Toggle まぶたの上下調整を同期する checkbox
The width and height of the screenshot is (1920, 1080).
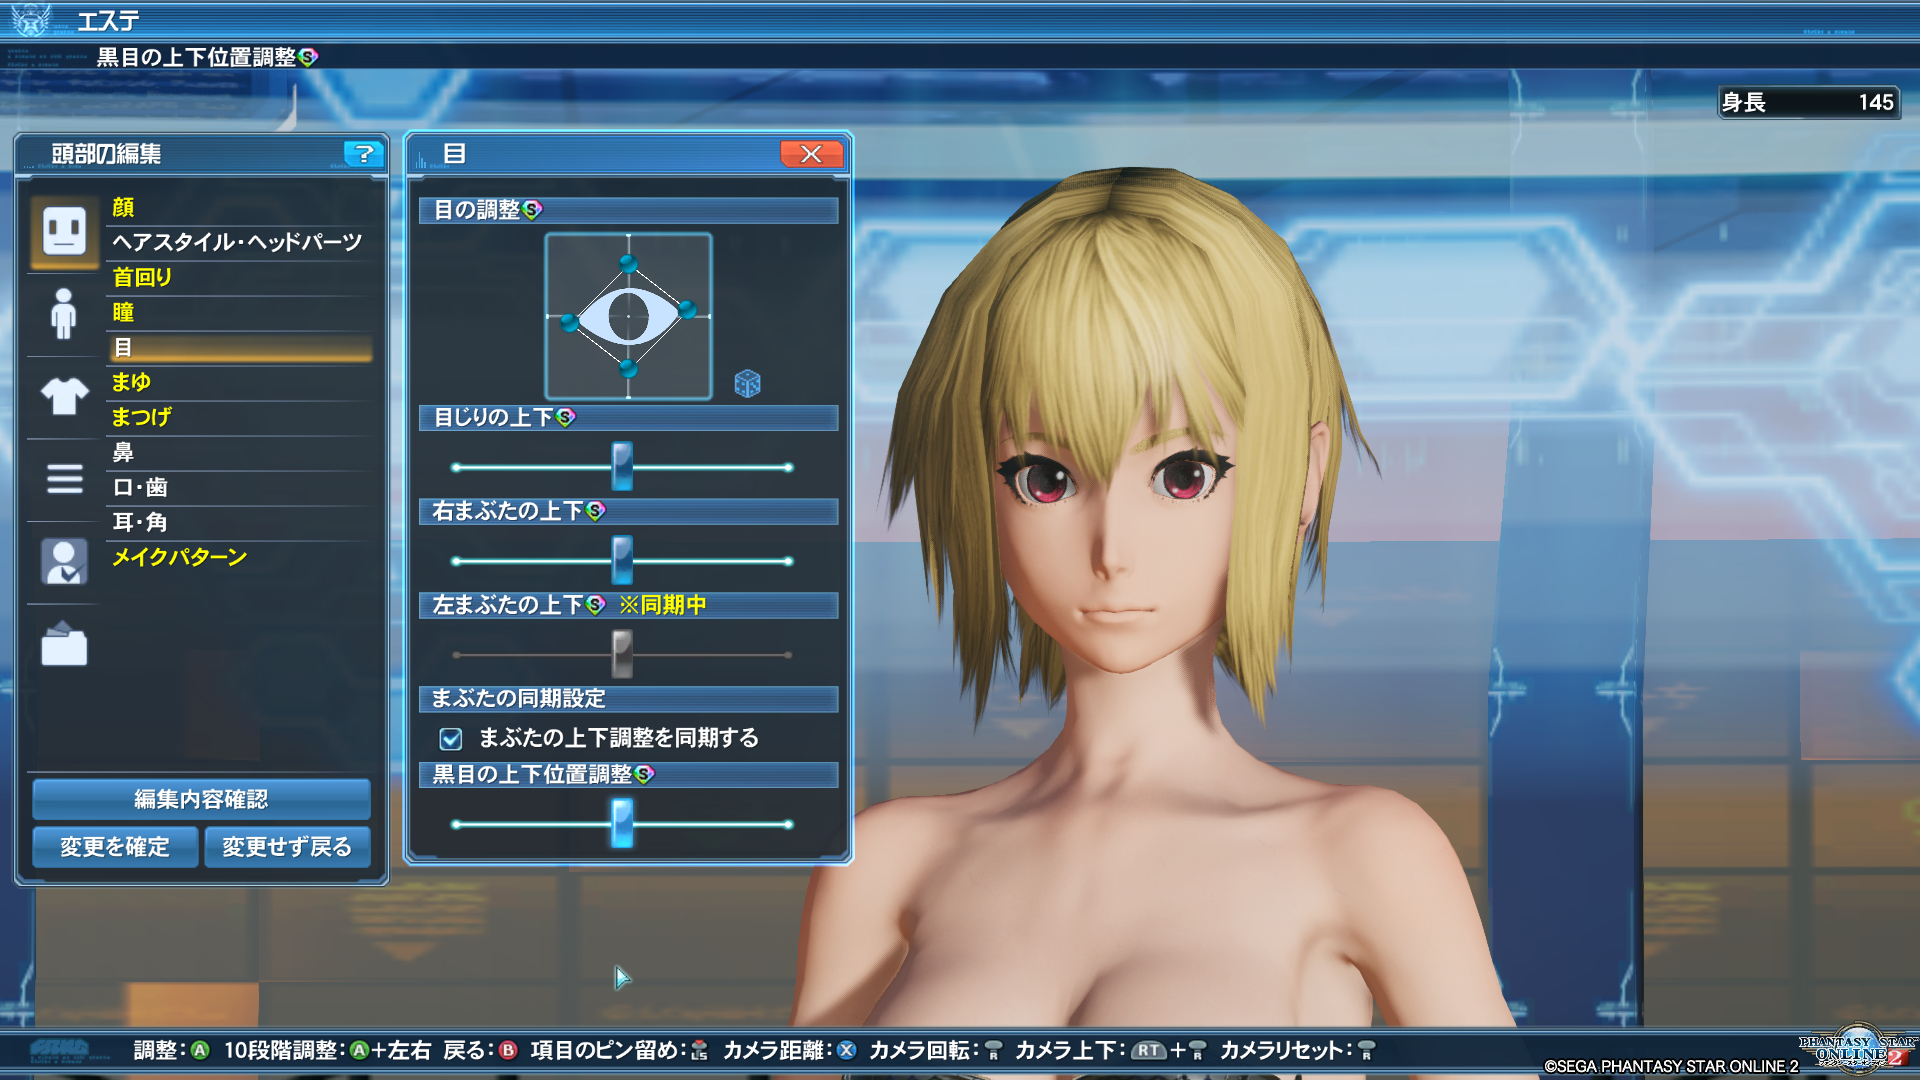coord(451,739)
